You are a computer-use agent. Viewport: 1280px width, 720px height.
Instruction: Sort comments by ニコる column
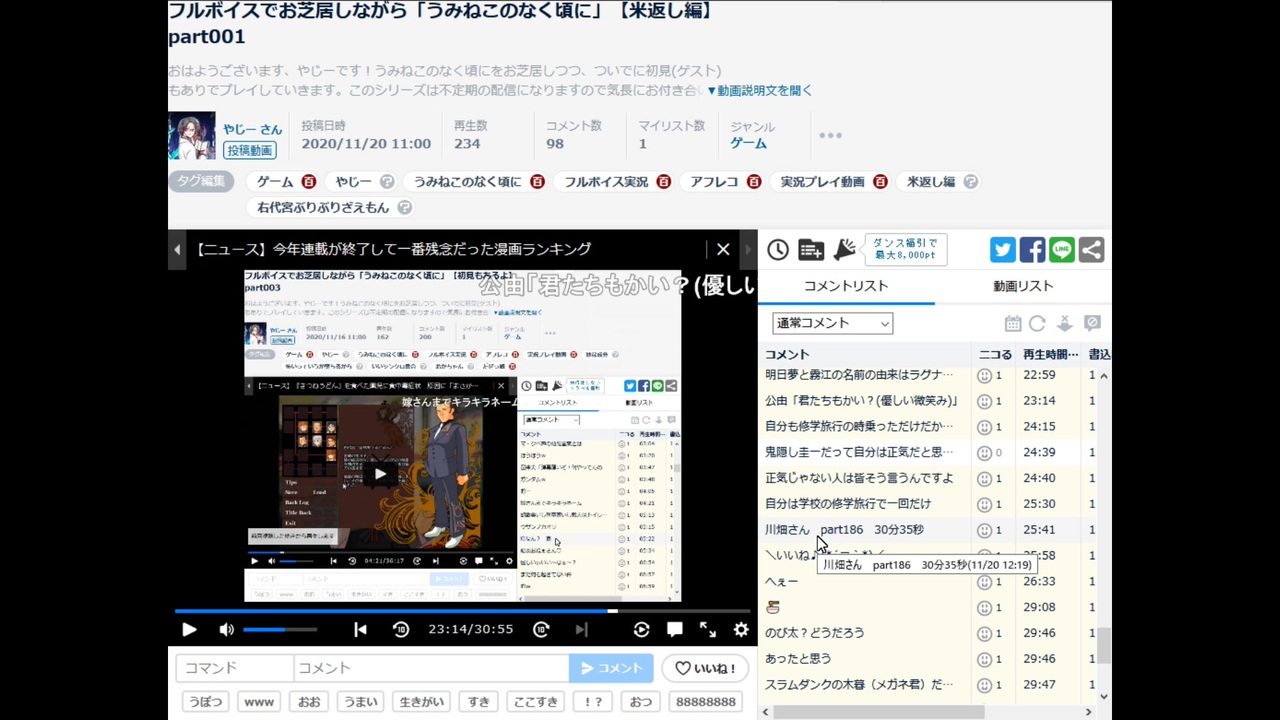coord(994,354)
